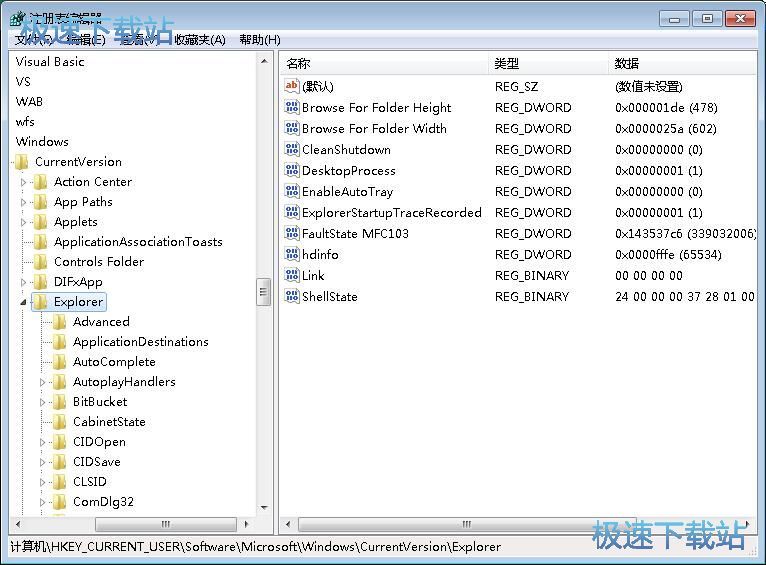Click the AutoComplete folder icon
Screen dimensions: 766x565
60,362
